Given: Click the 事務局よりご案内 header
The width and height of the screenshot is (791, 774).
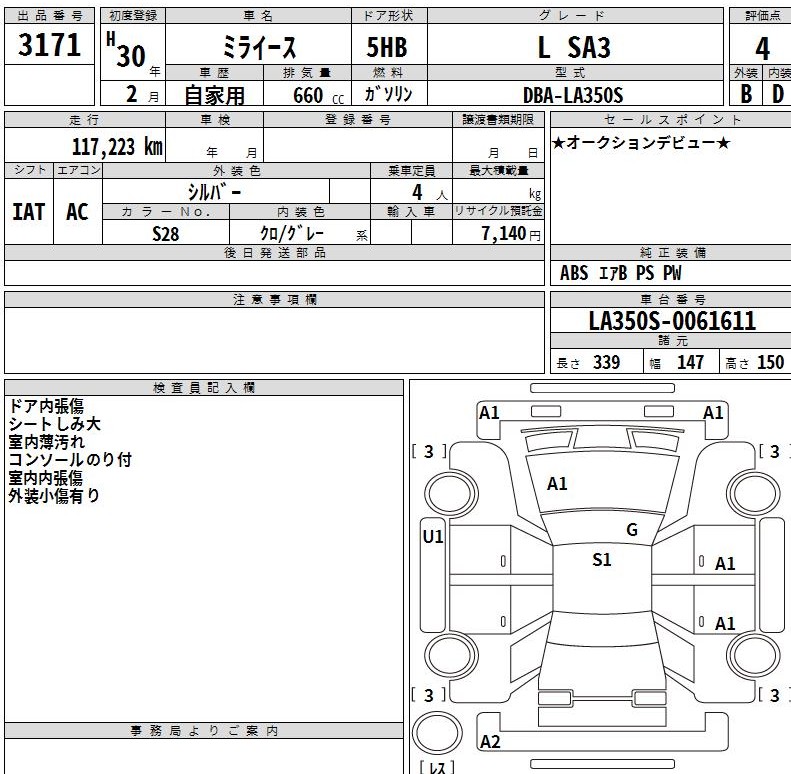Looking at the screenshot, I should [x=204, y=731].
